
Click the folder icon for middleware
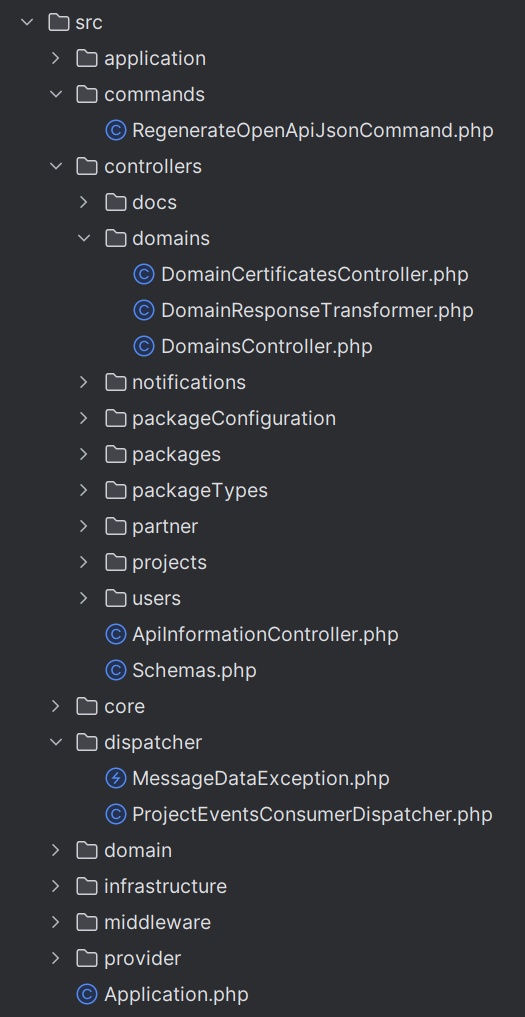tap(87, 922)
